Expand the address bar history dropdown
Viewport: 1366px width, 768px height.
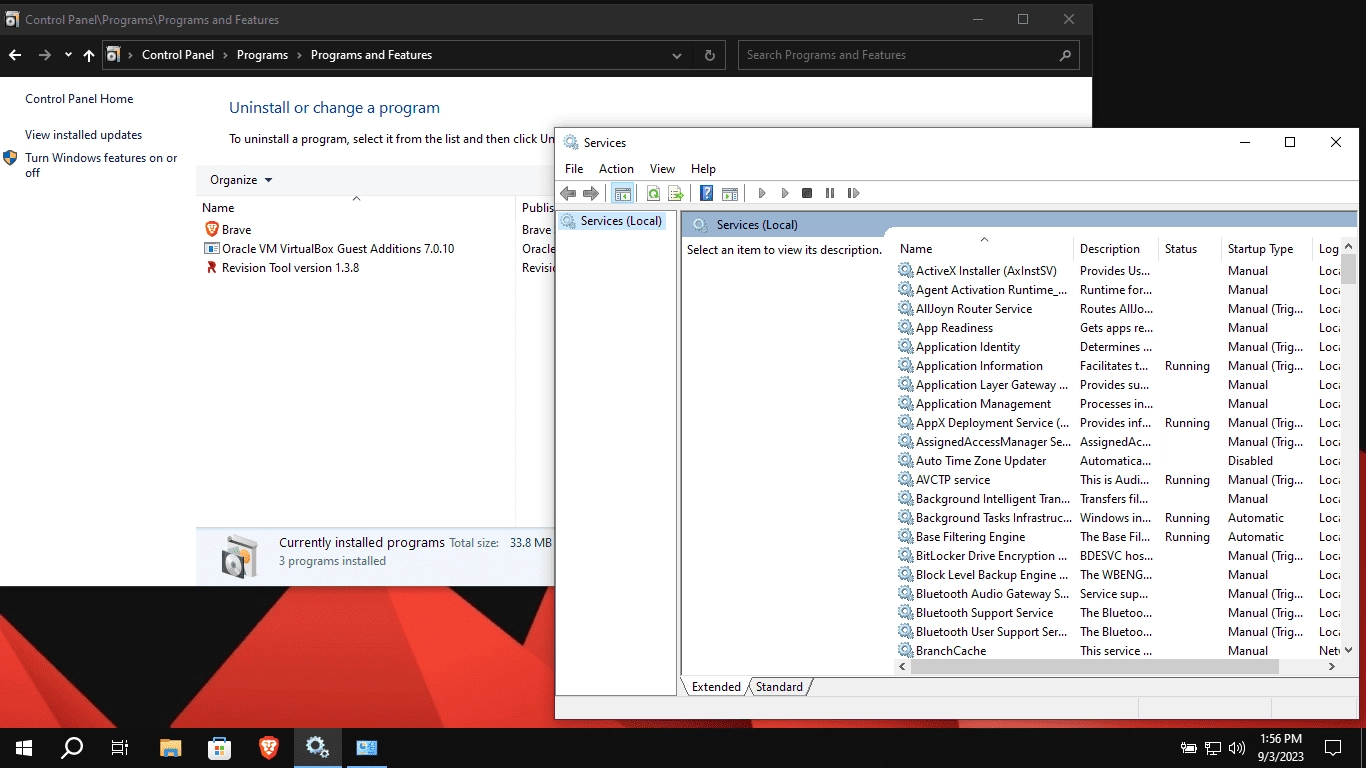point(677,55)
